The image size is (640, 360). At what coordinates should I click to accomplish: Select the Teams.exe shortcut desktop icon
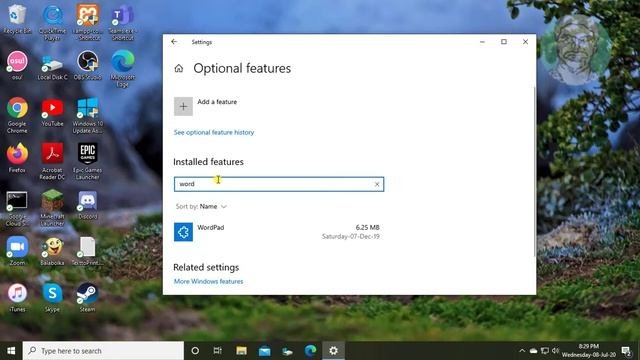(122, 22)
